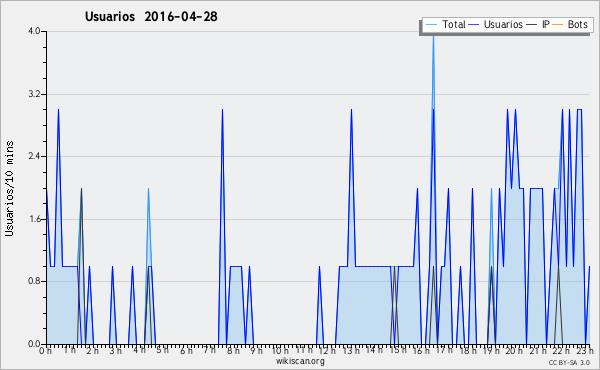Viewport: 600px width, 370px height.
Task: Click the '1 h' x-axis label
Action: point(69,350)
